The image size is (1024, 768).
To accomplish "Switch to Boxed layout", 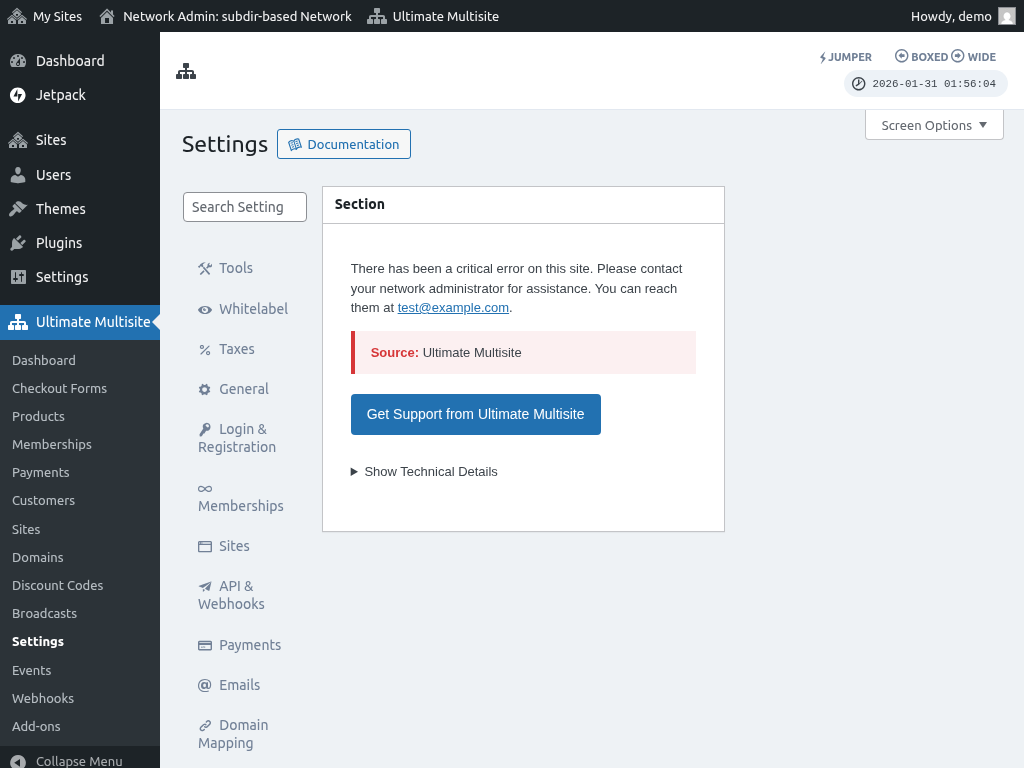I will pos(921,57).
